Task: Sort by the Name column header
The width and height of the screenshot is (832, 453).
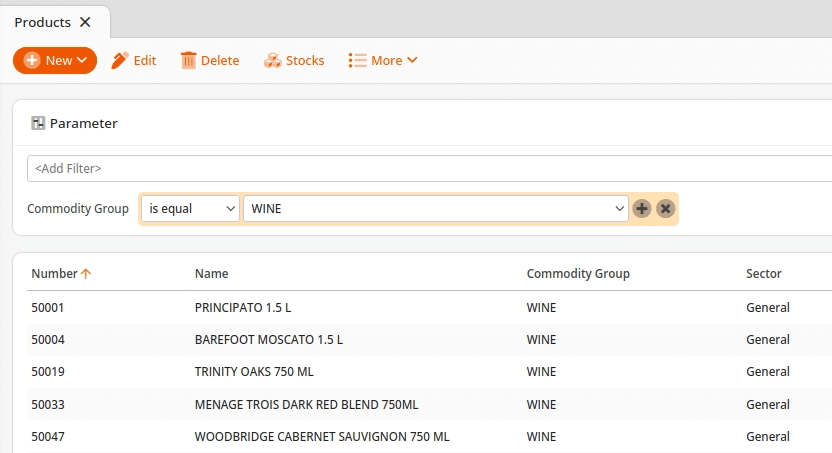Action: [x=211, y=273]
